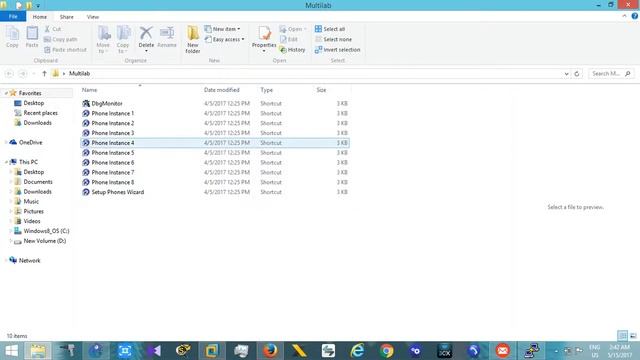The width and height of the screenshot is (640, 360).
Task: Launch Google Chrome from the taskbar
Action: [x=387, y=351]
